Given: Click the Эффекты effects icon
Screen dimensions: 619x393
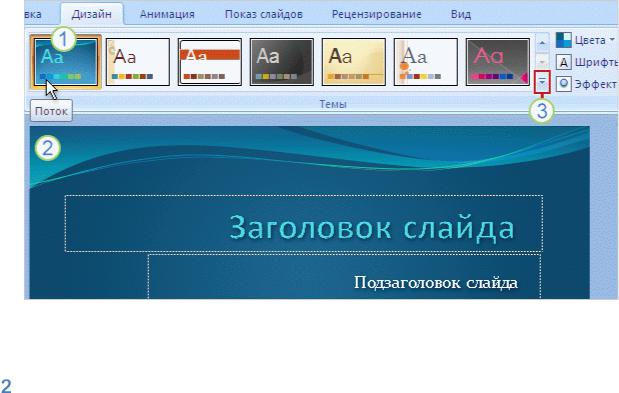Looking at the screenshot, I should [x=564, y=84].
